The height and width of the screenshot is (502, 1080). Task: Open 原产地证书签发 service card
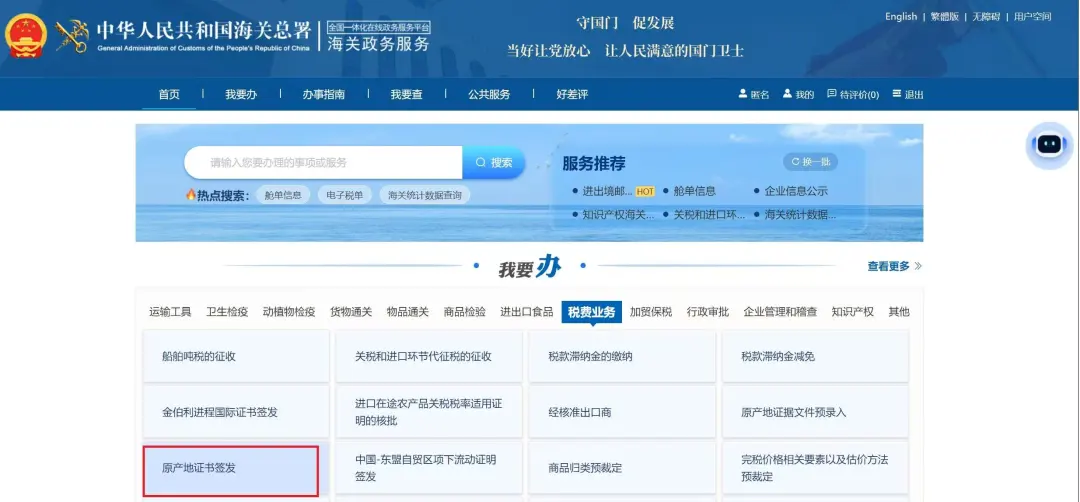click(231, 468)
